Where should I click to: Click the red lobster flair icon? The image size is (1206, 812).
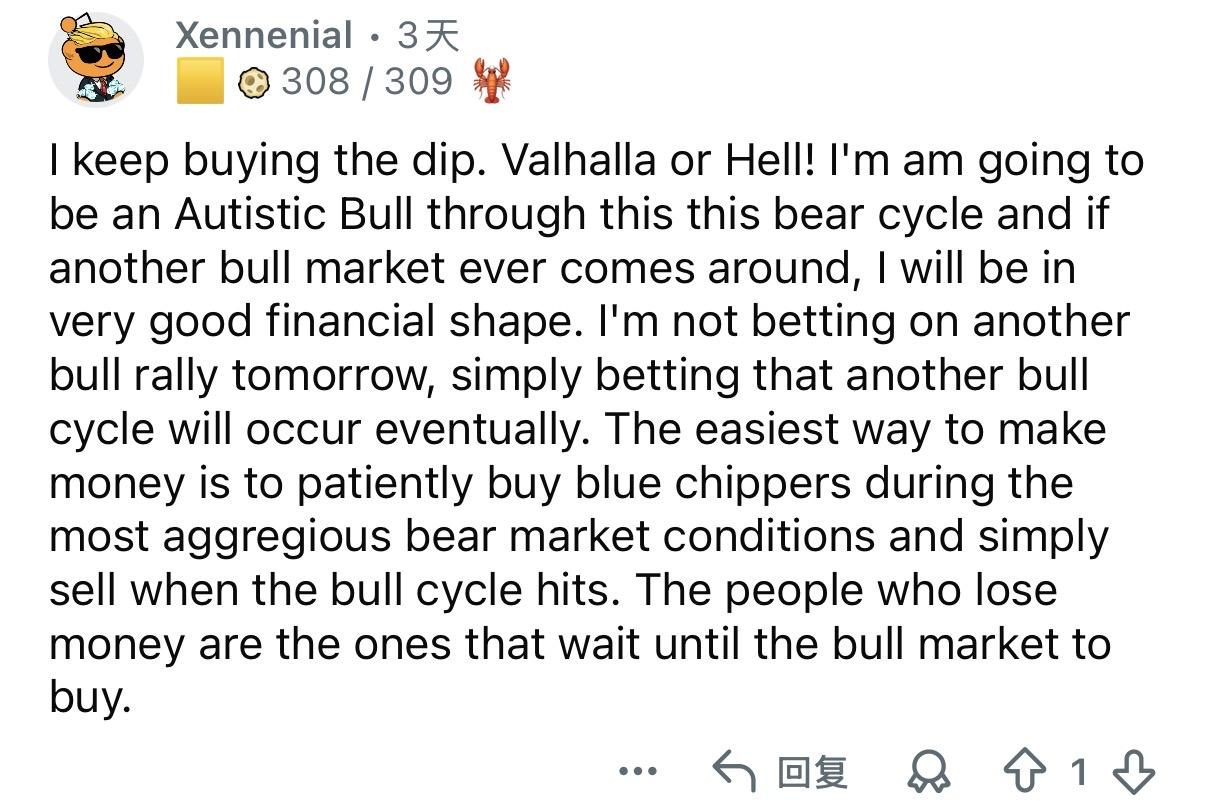click(x=490, y=80)
